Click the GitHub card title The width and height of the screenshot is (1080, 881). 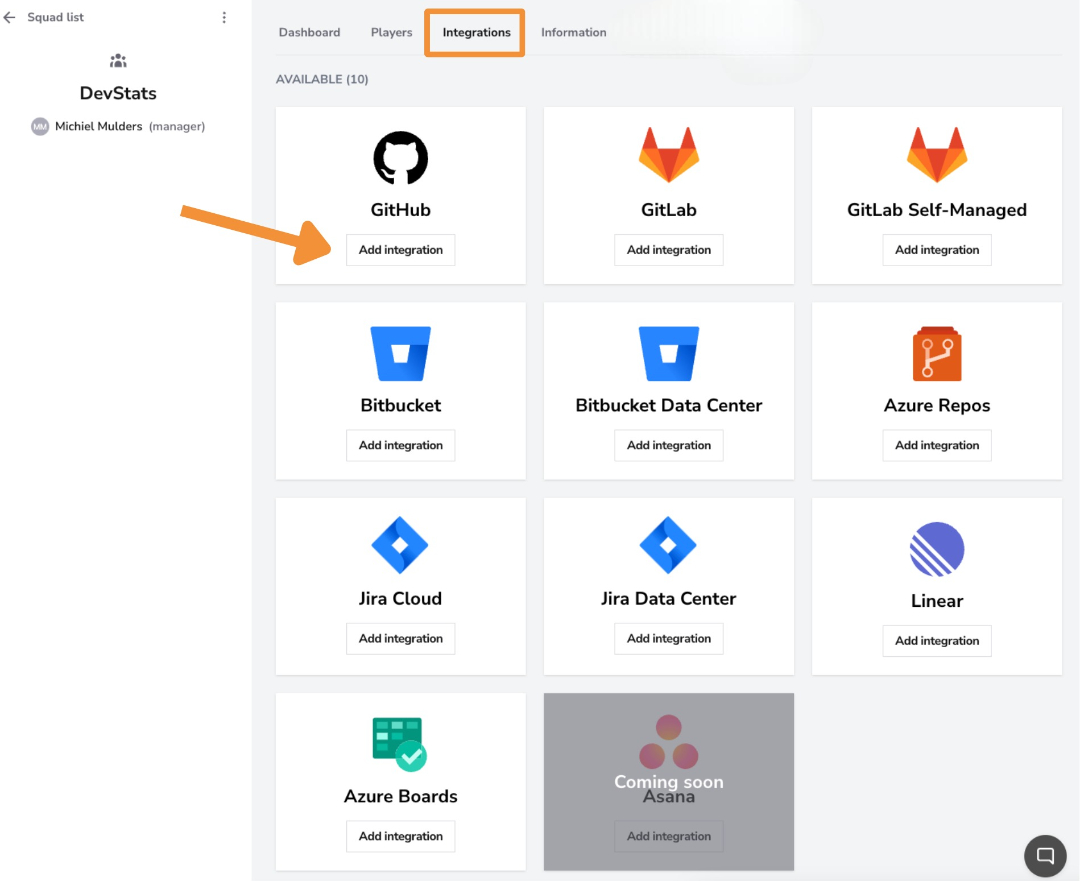(x=400, y=210)
